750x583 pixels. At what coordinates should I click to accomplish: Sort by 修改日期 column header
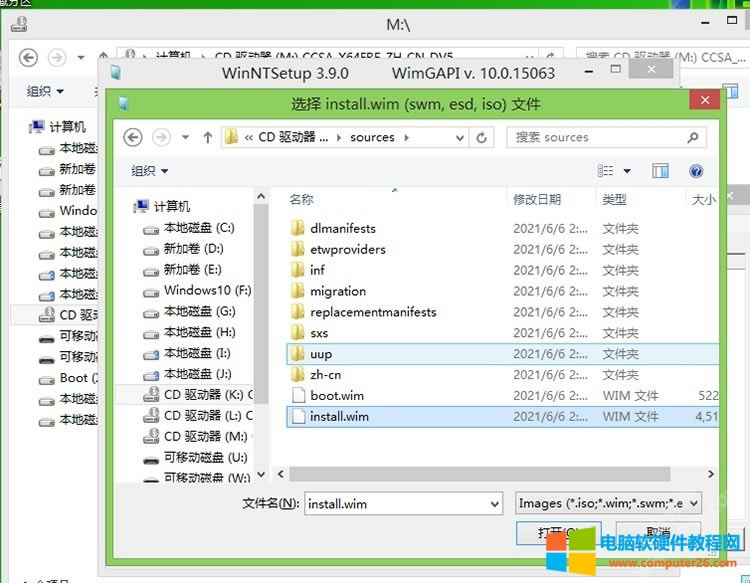click(x=537, y=199)
